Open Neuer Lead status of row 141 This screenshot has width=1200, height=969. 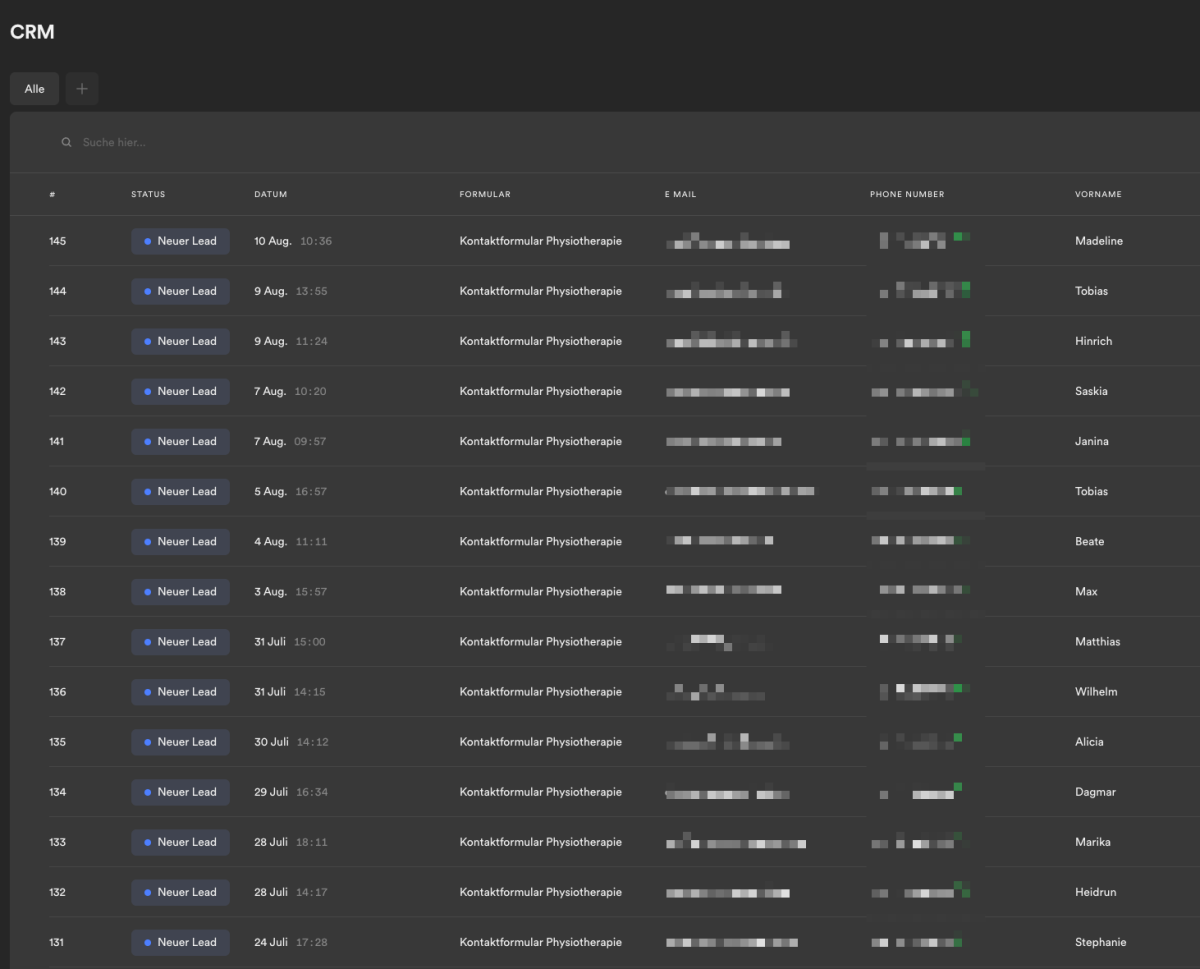pyautogui.click(x=180, y=441)
